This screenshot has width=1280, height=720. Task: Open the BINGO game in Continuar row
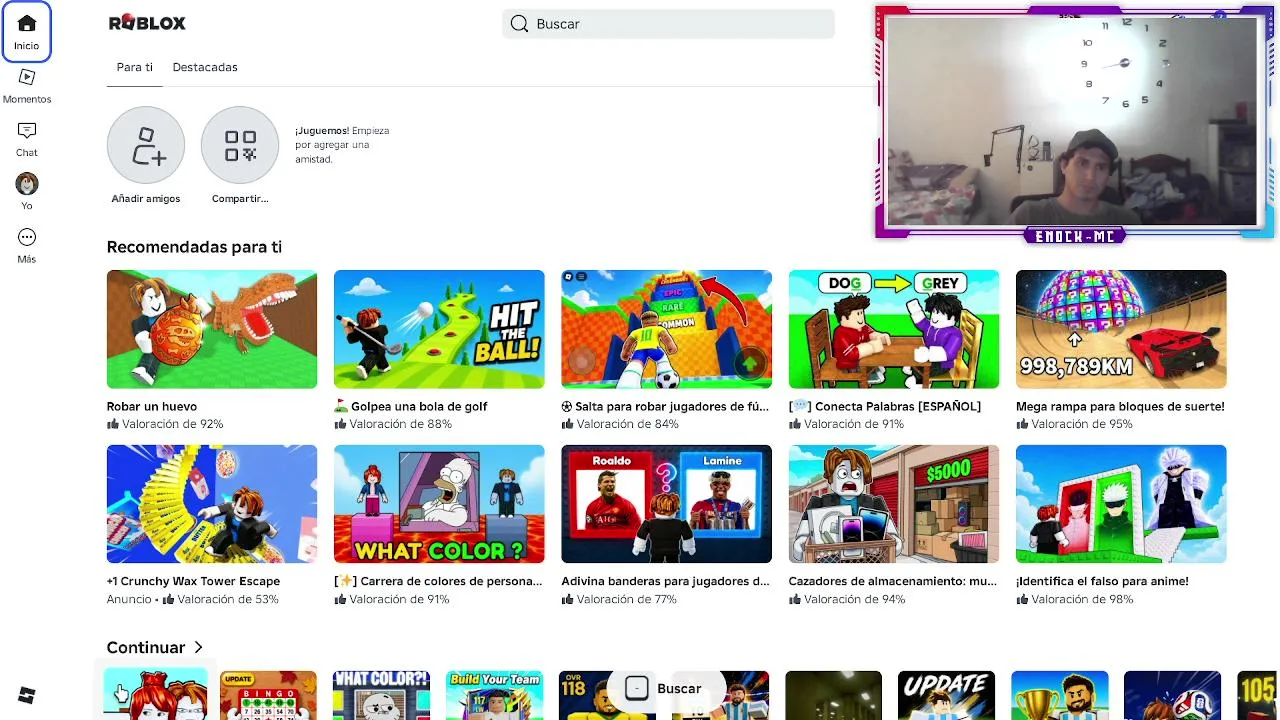point(268,695)
